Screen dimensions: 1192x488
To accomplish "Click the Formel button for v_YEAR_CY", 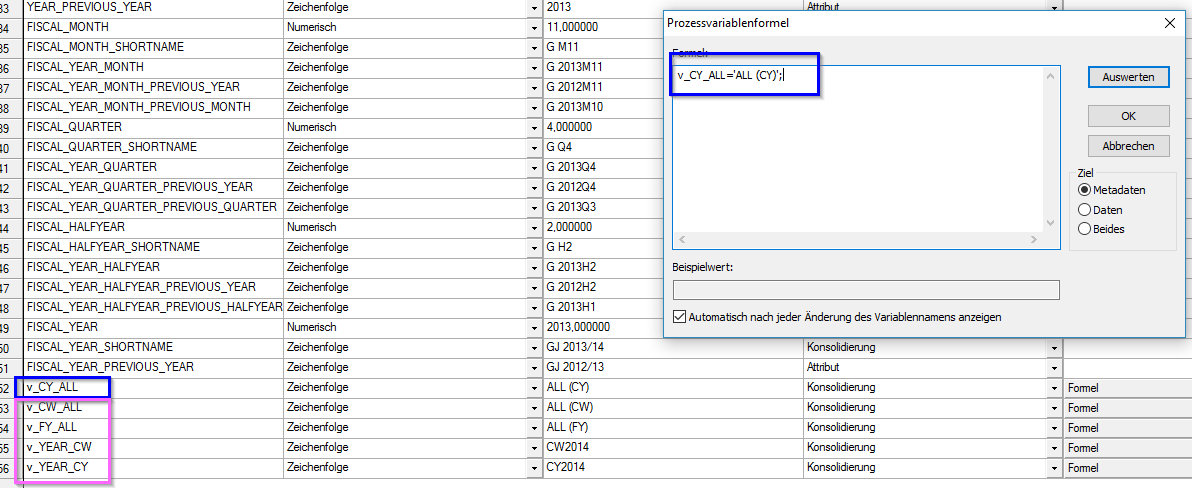I will pyautogui.click(x=1127, y=468).
